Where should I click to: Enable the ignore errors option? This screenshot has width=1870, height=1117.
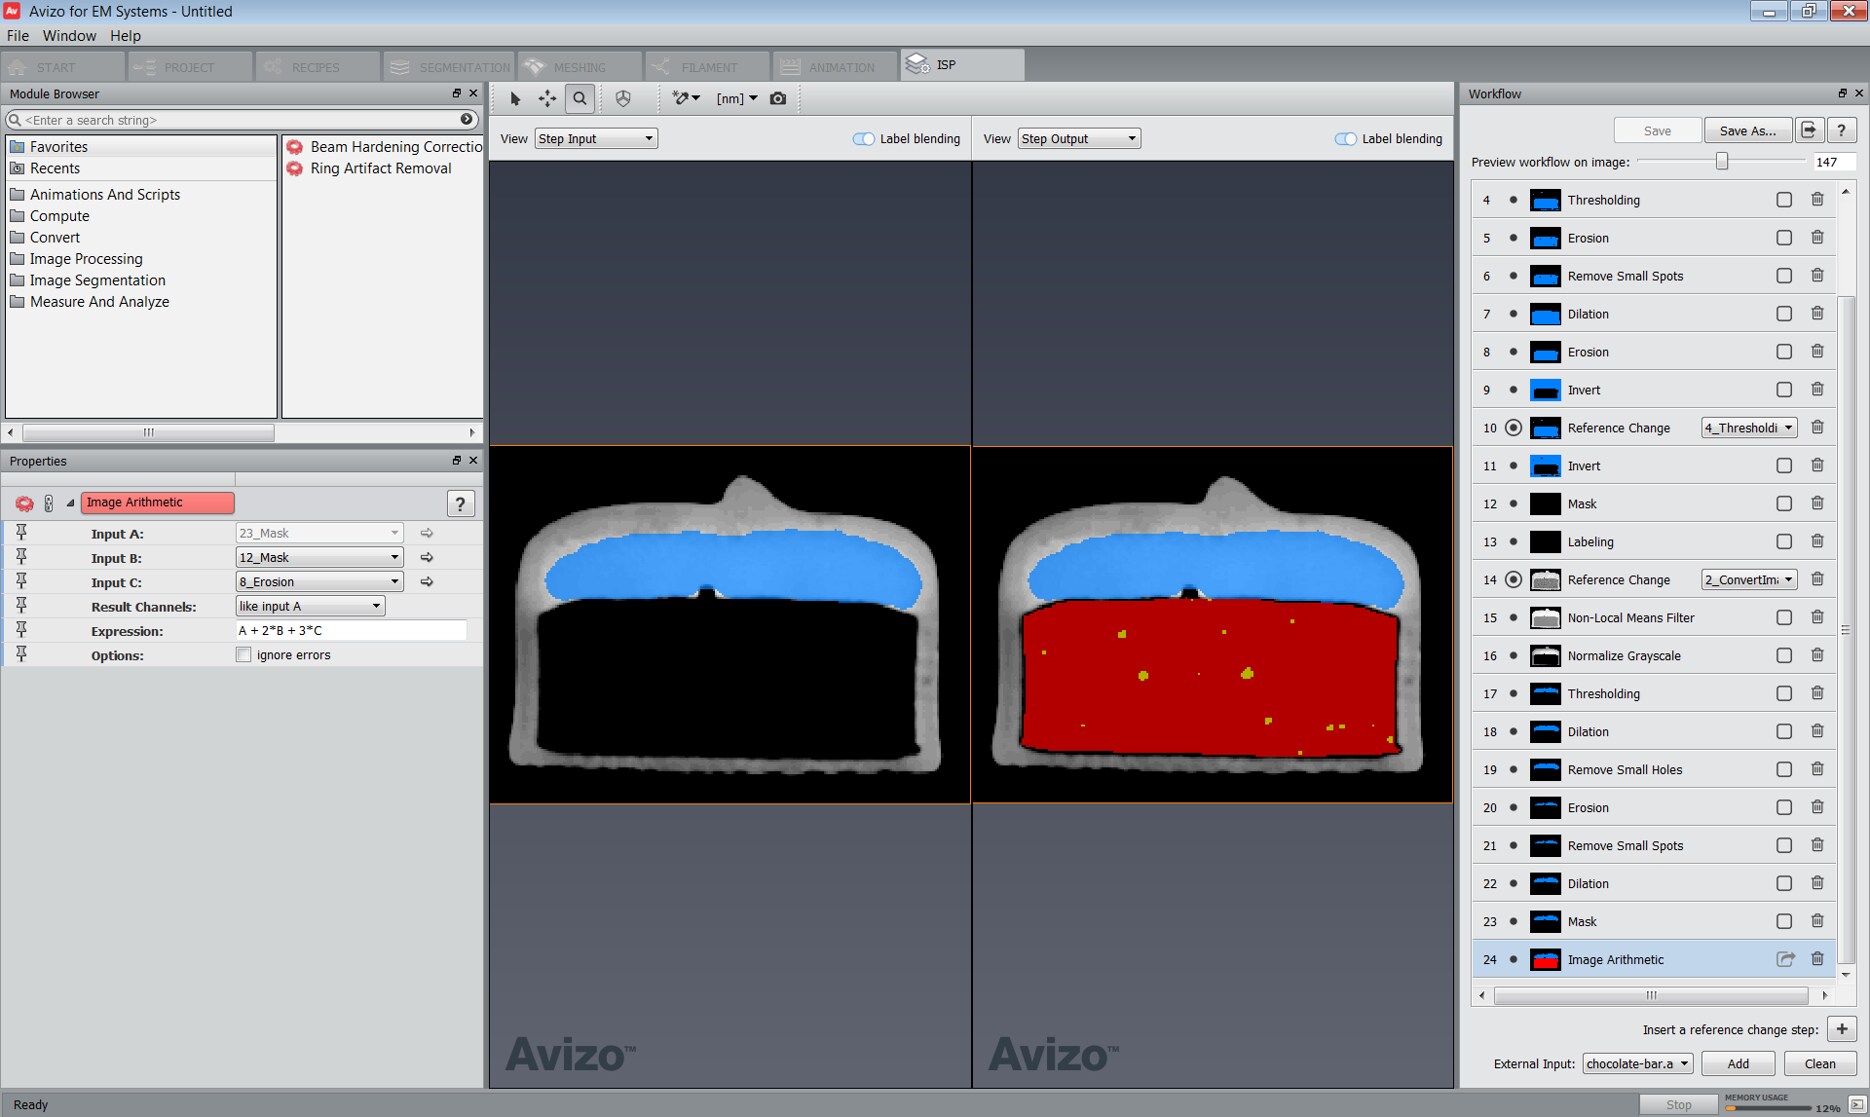coord(243,654)
